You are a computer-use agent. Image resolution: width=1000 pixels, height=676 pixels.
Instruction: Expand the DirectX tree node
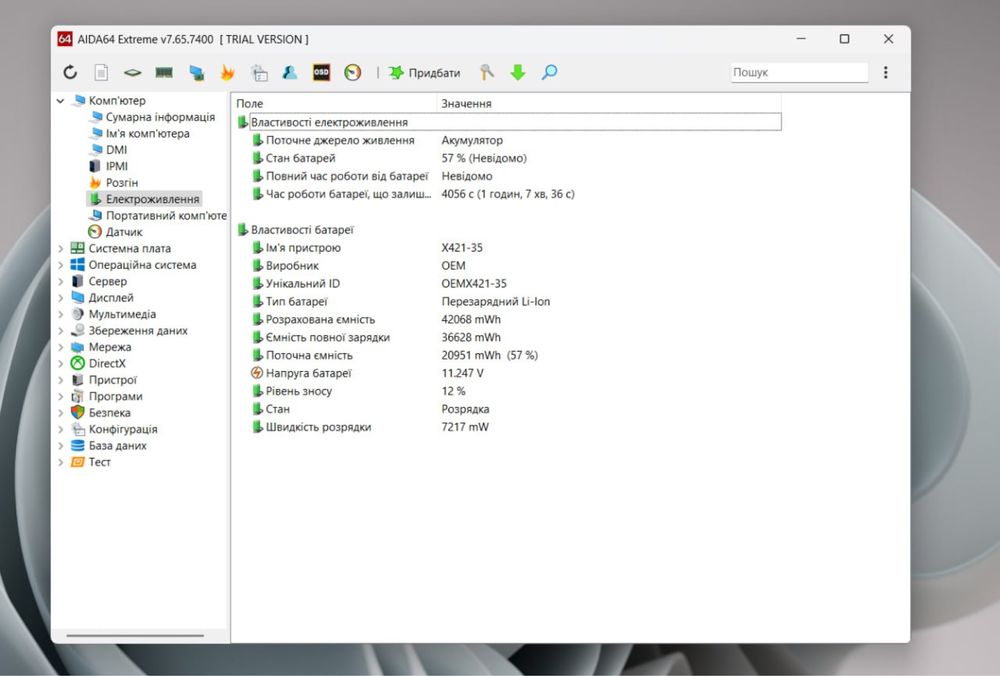point(61,364)
